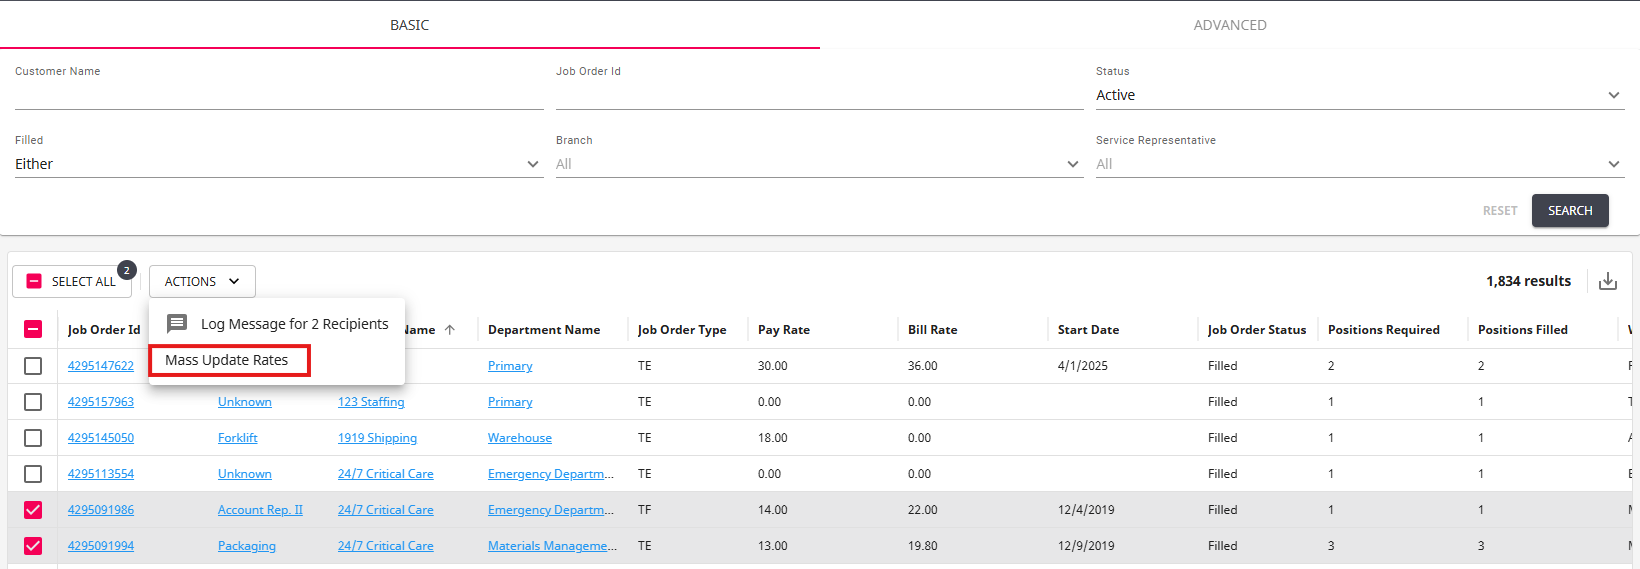This screenshot has height=569, width=1640.
Task: Expand the Service Representative dropdown
Action: click(1359, 164)
